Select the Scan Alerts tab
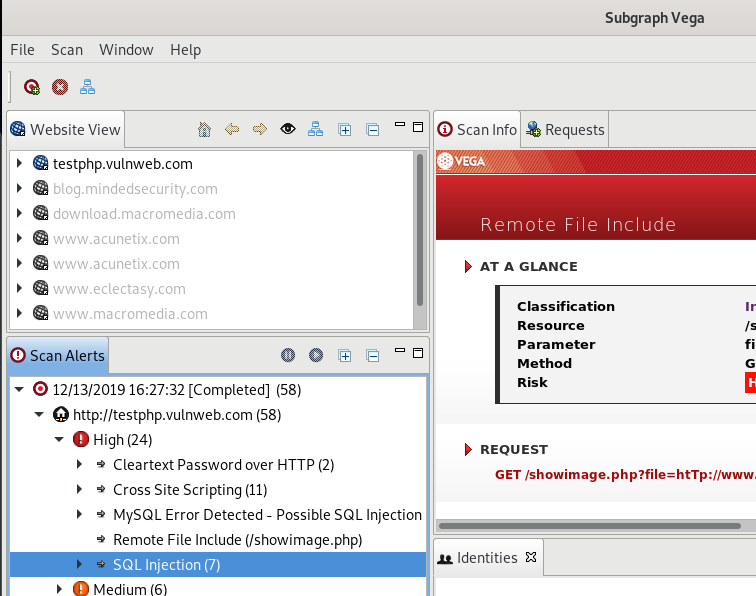 click(58, 355)
